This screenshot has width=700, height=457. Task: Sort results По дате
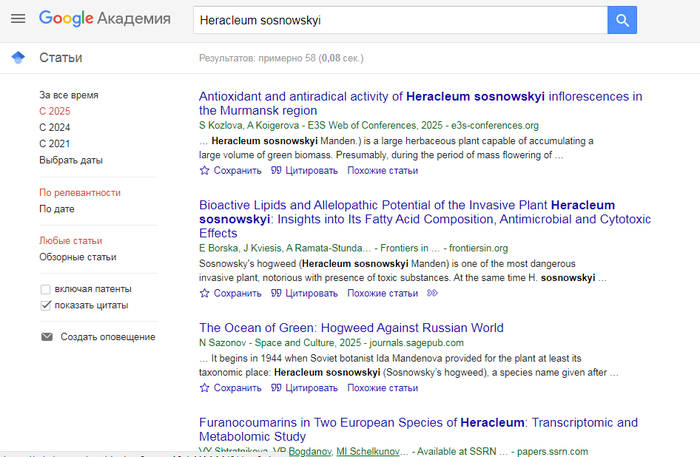(57, 209)
